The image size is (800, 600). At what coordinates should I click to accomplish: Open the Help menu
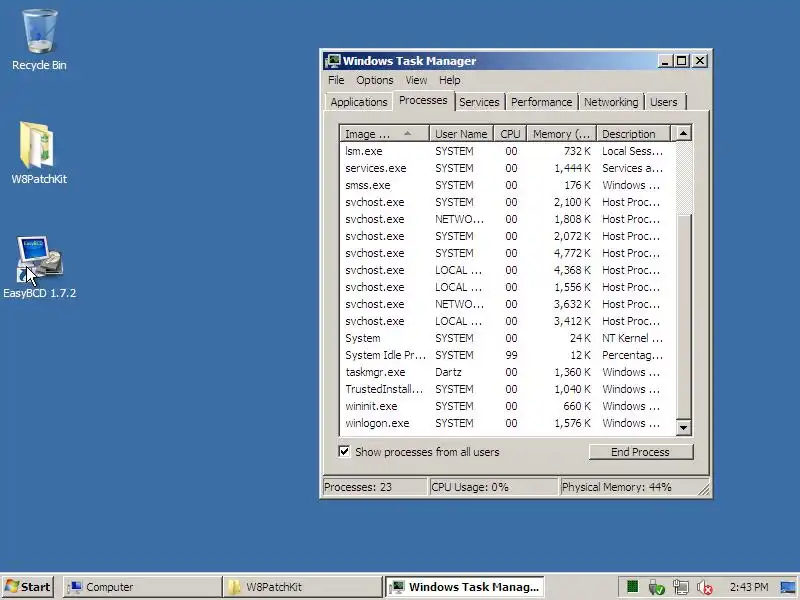[449, 80]
